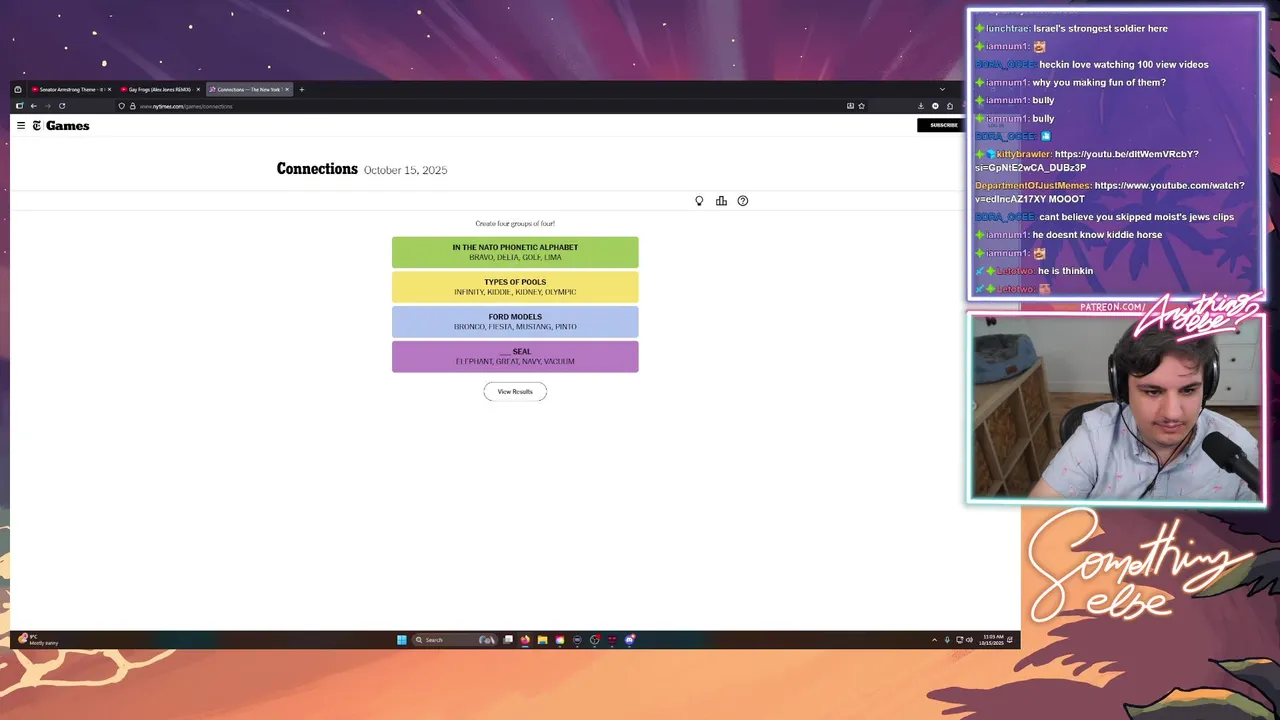Open the stats bar chart icon
The width and height of the screenshot is (1280, 720).
(x=721, y=201)
